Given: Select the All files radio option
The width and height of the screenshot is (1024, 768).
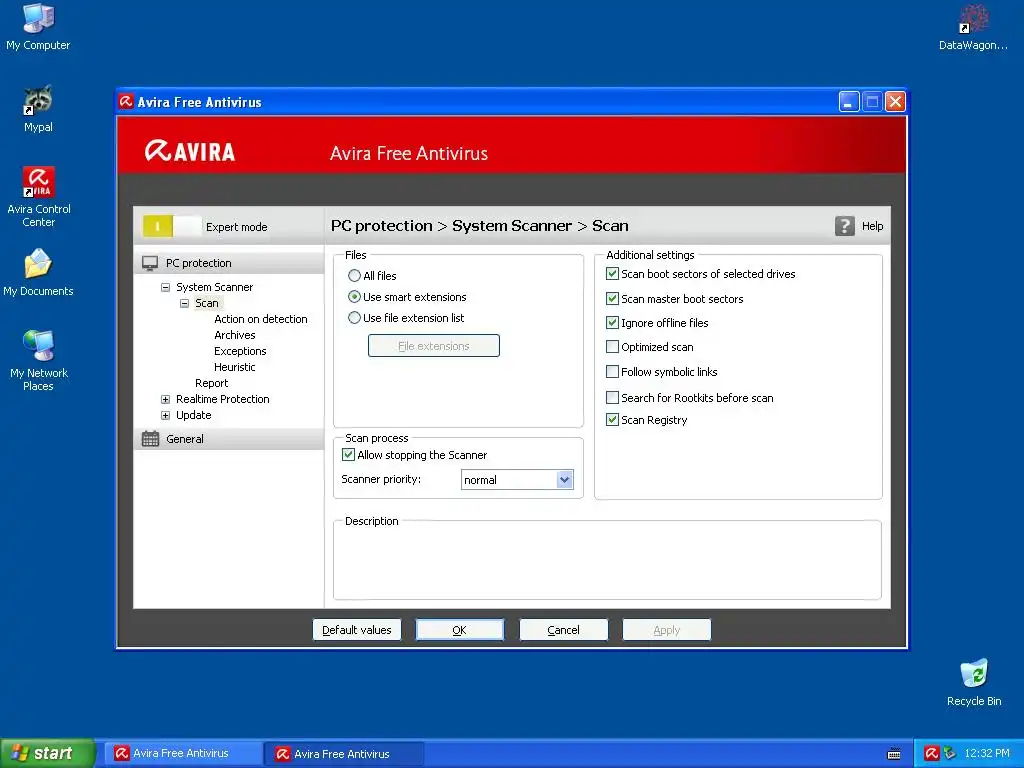Looking at the screenshot, I should tap(354, 276).
